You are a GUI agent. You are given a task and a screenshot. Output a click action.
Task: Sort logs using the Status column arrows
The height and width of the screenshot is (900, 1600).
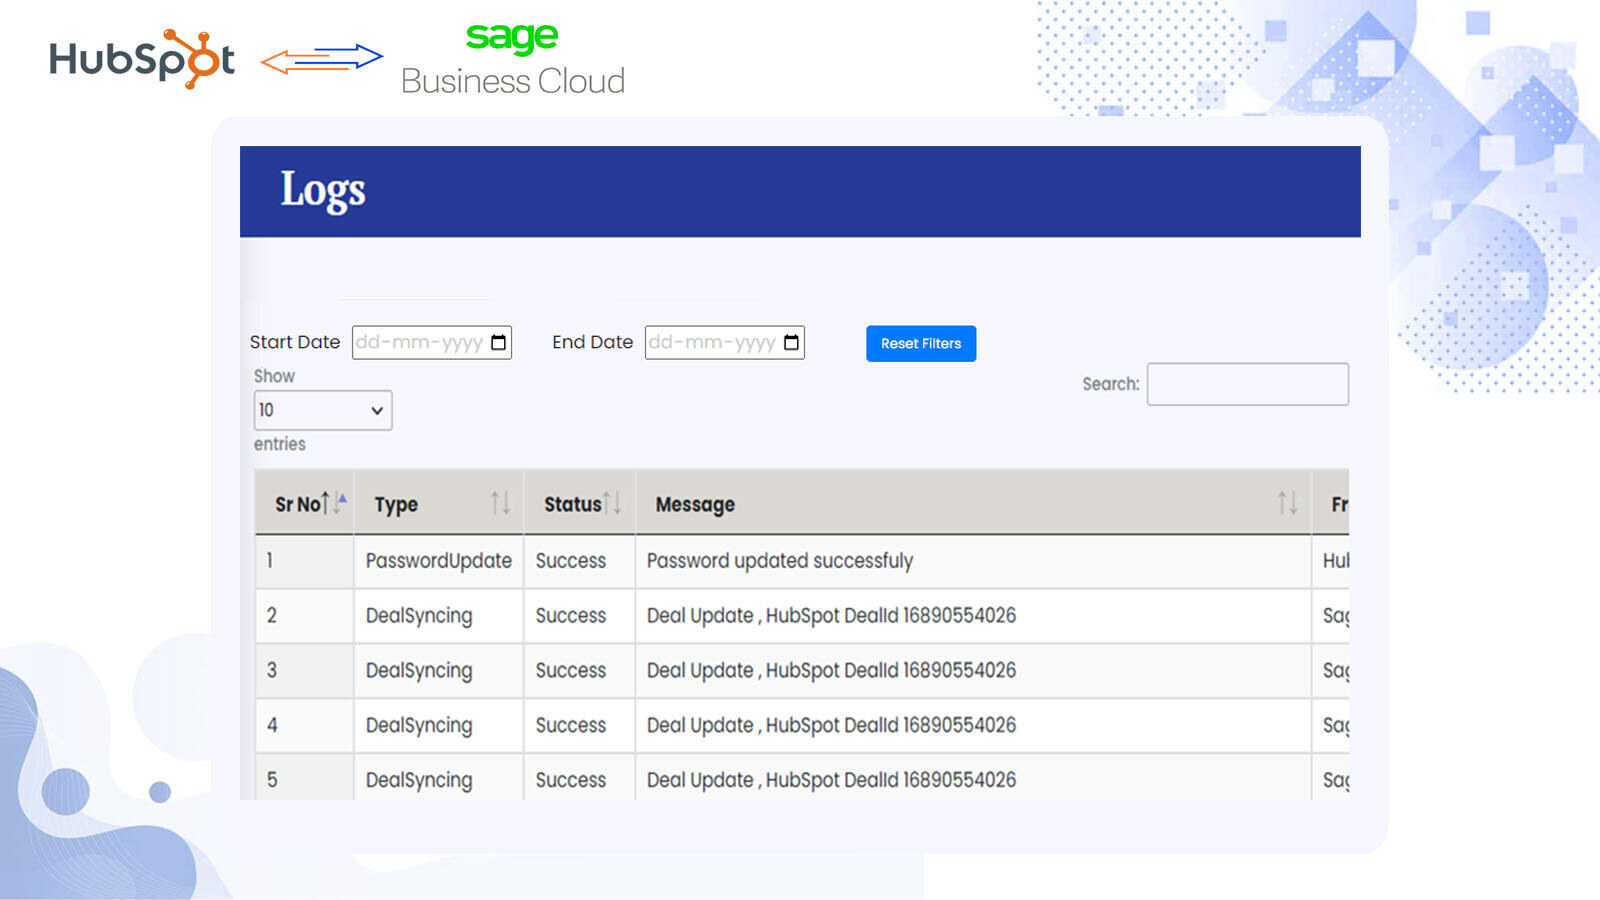click(612, 503)
